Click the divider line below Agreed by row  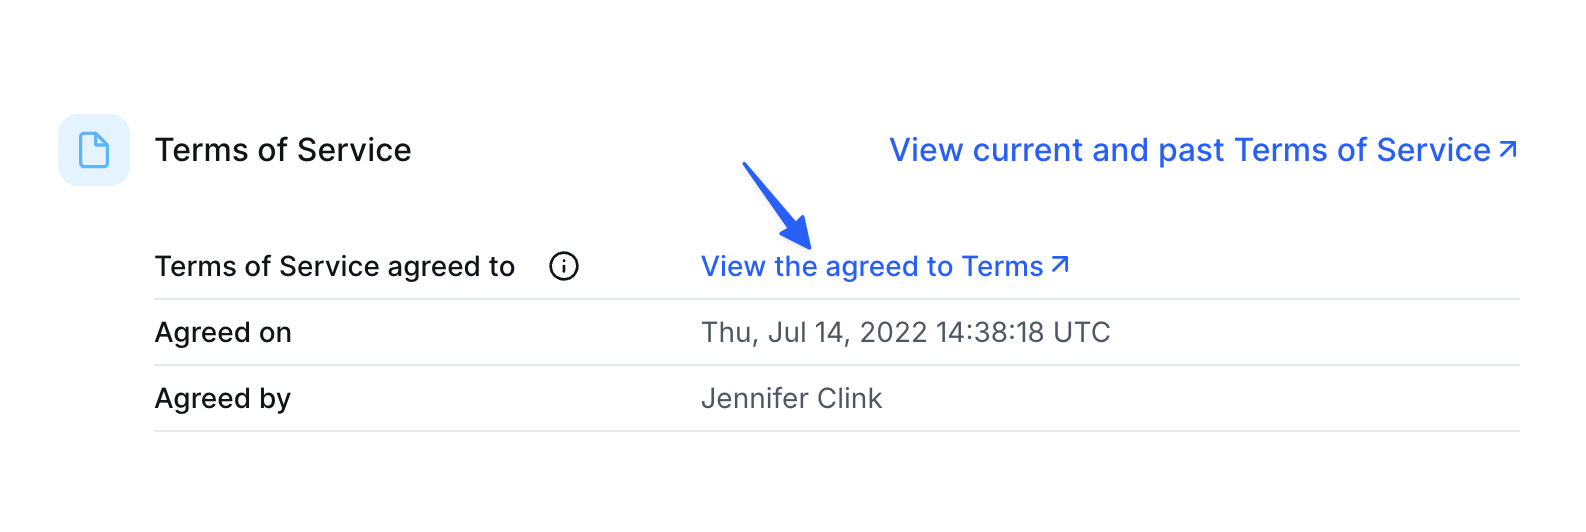click(x=837, y=431)
